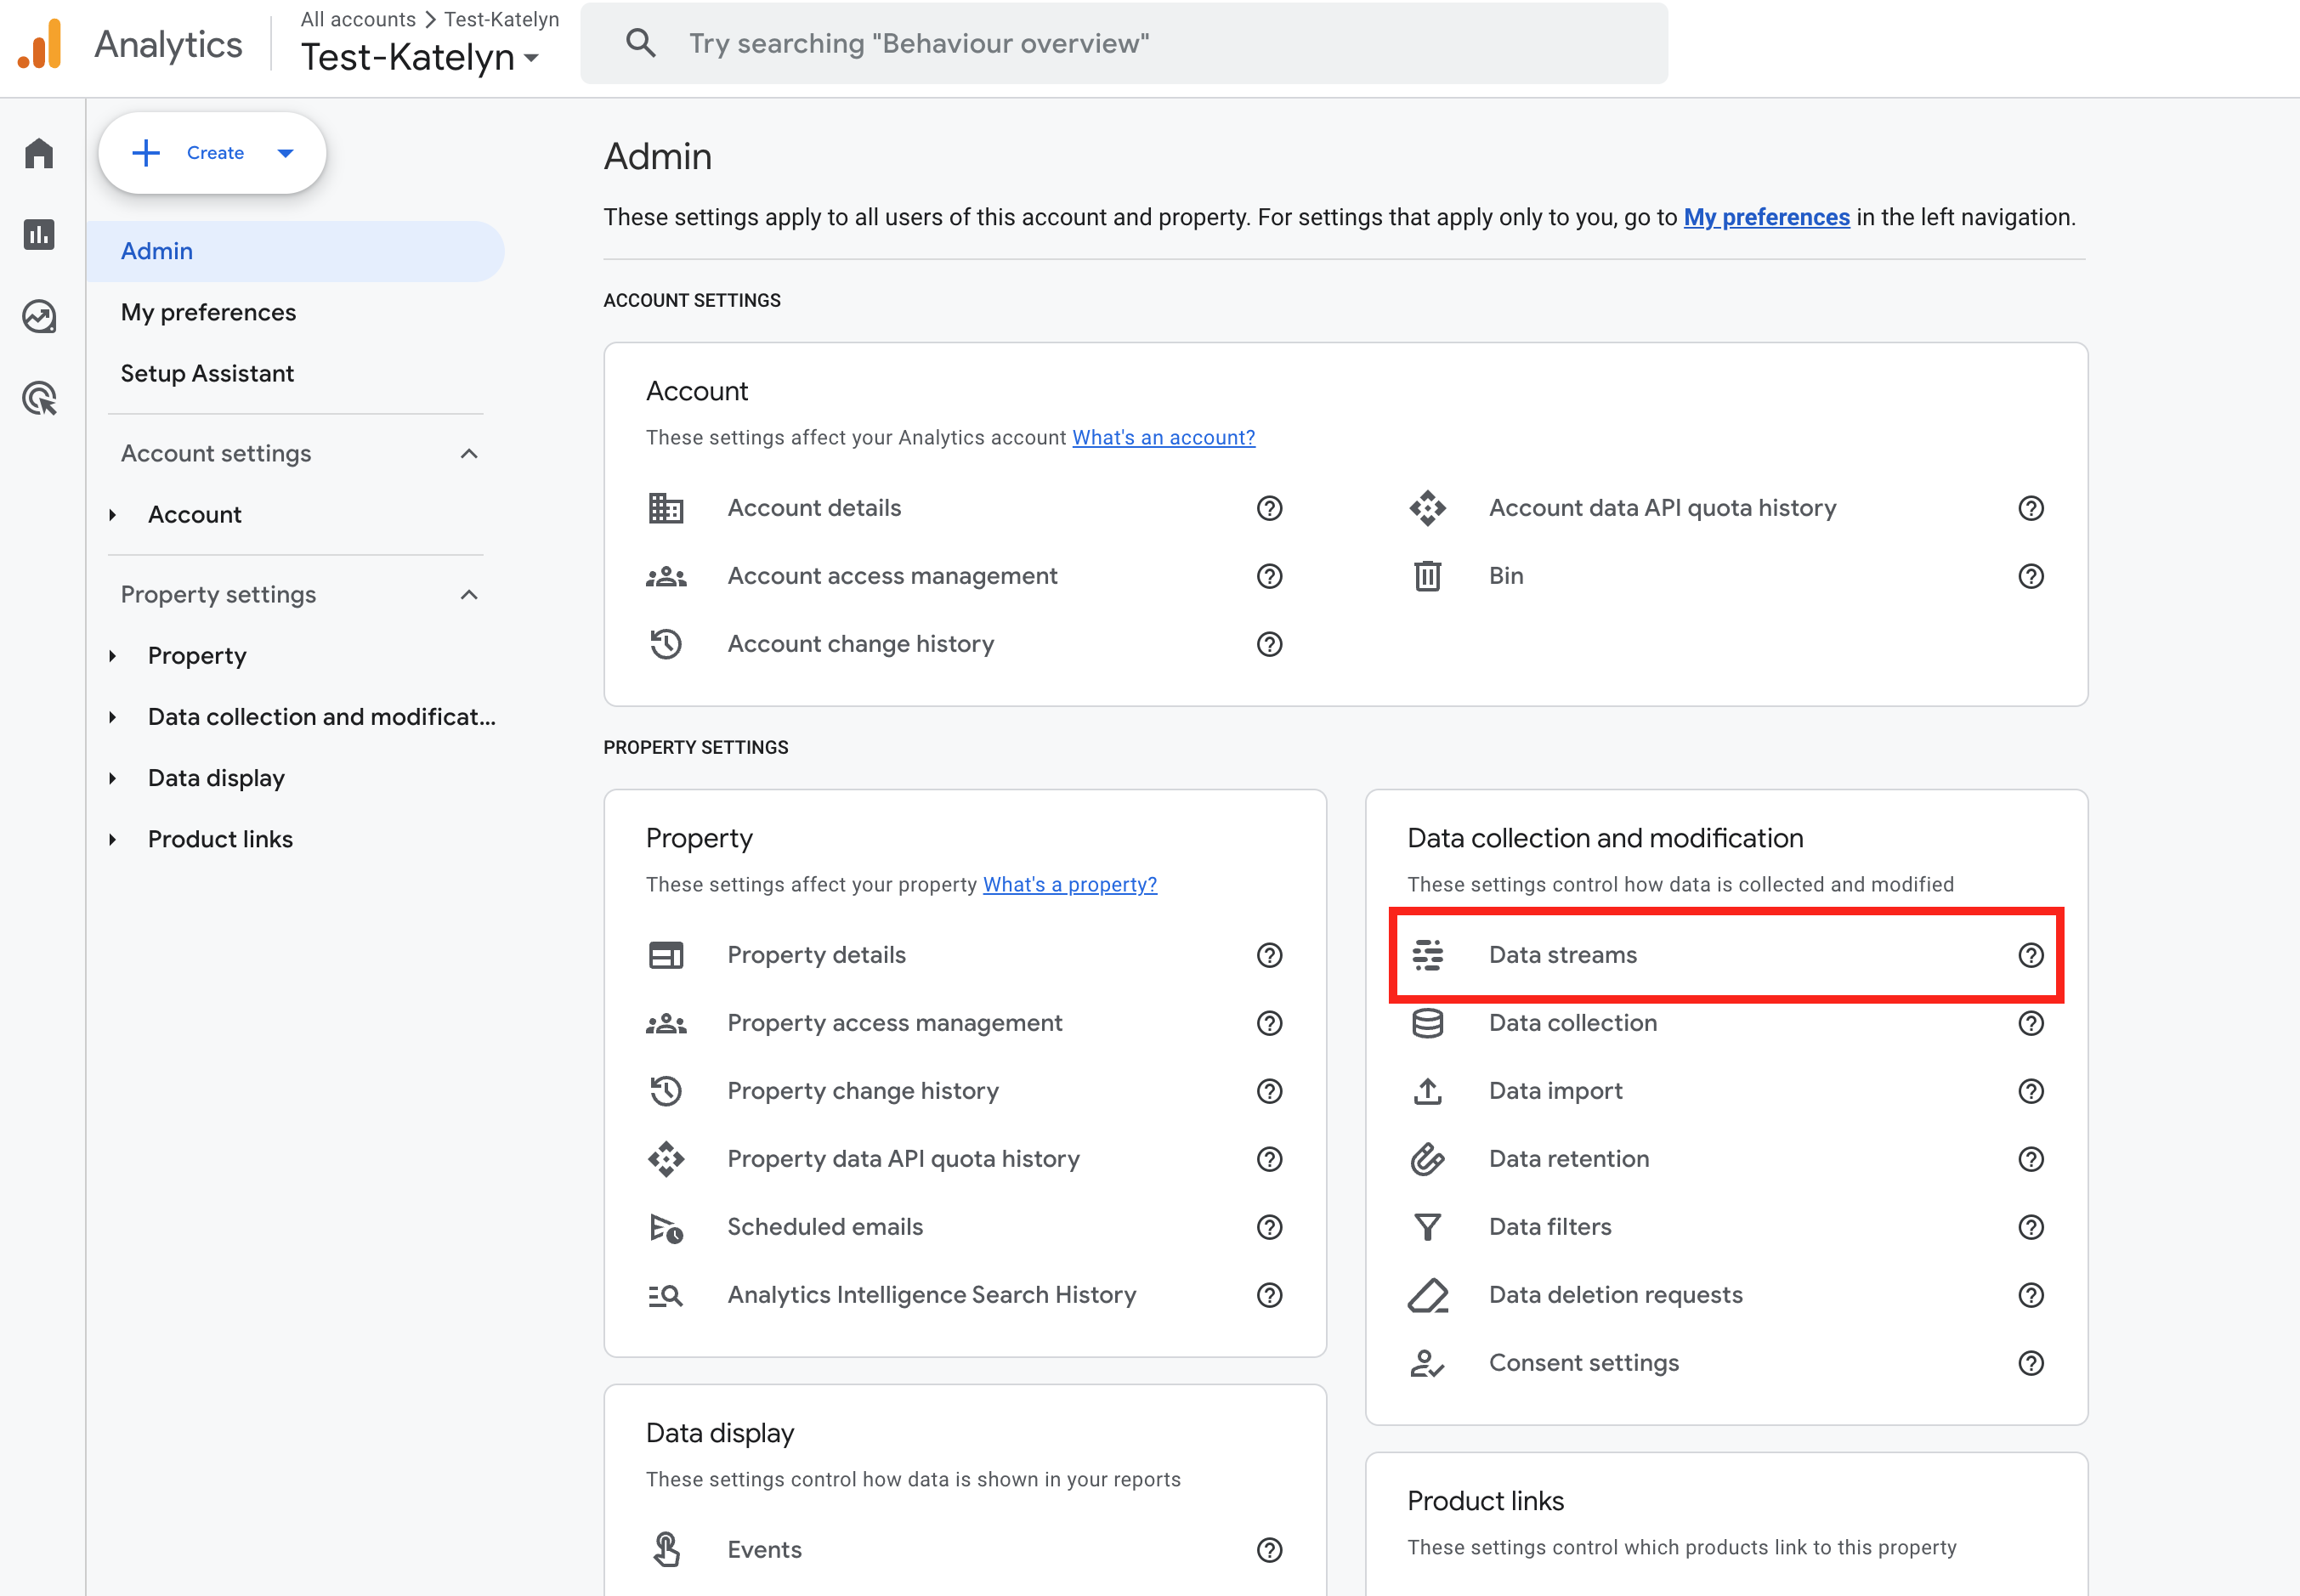
Task: Open the What's an account? link
Action: click(1163, 437)
